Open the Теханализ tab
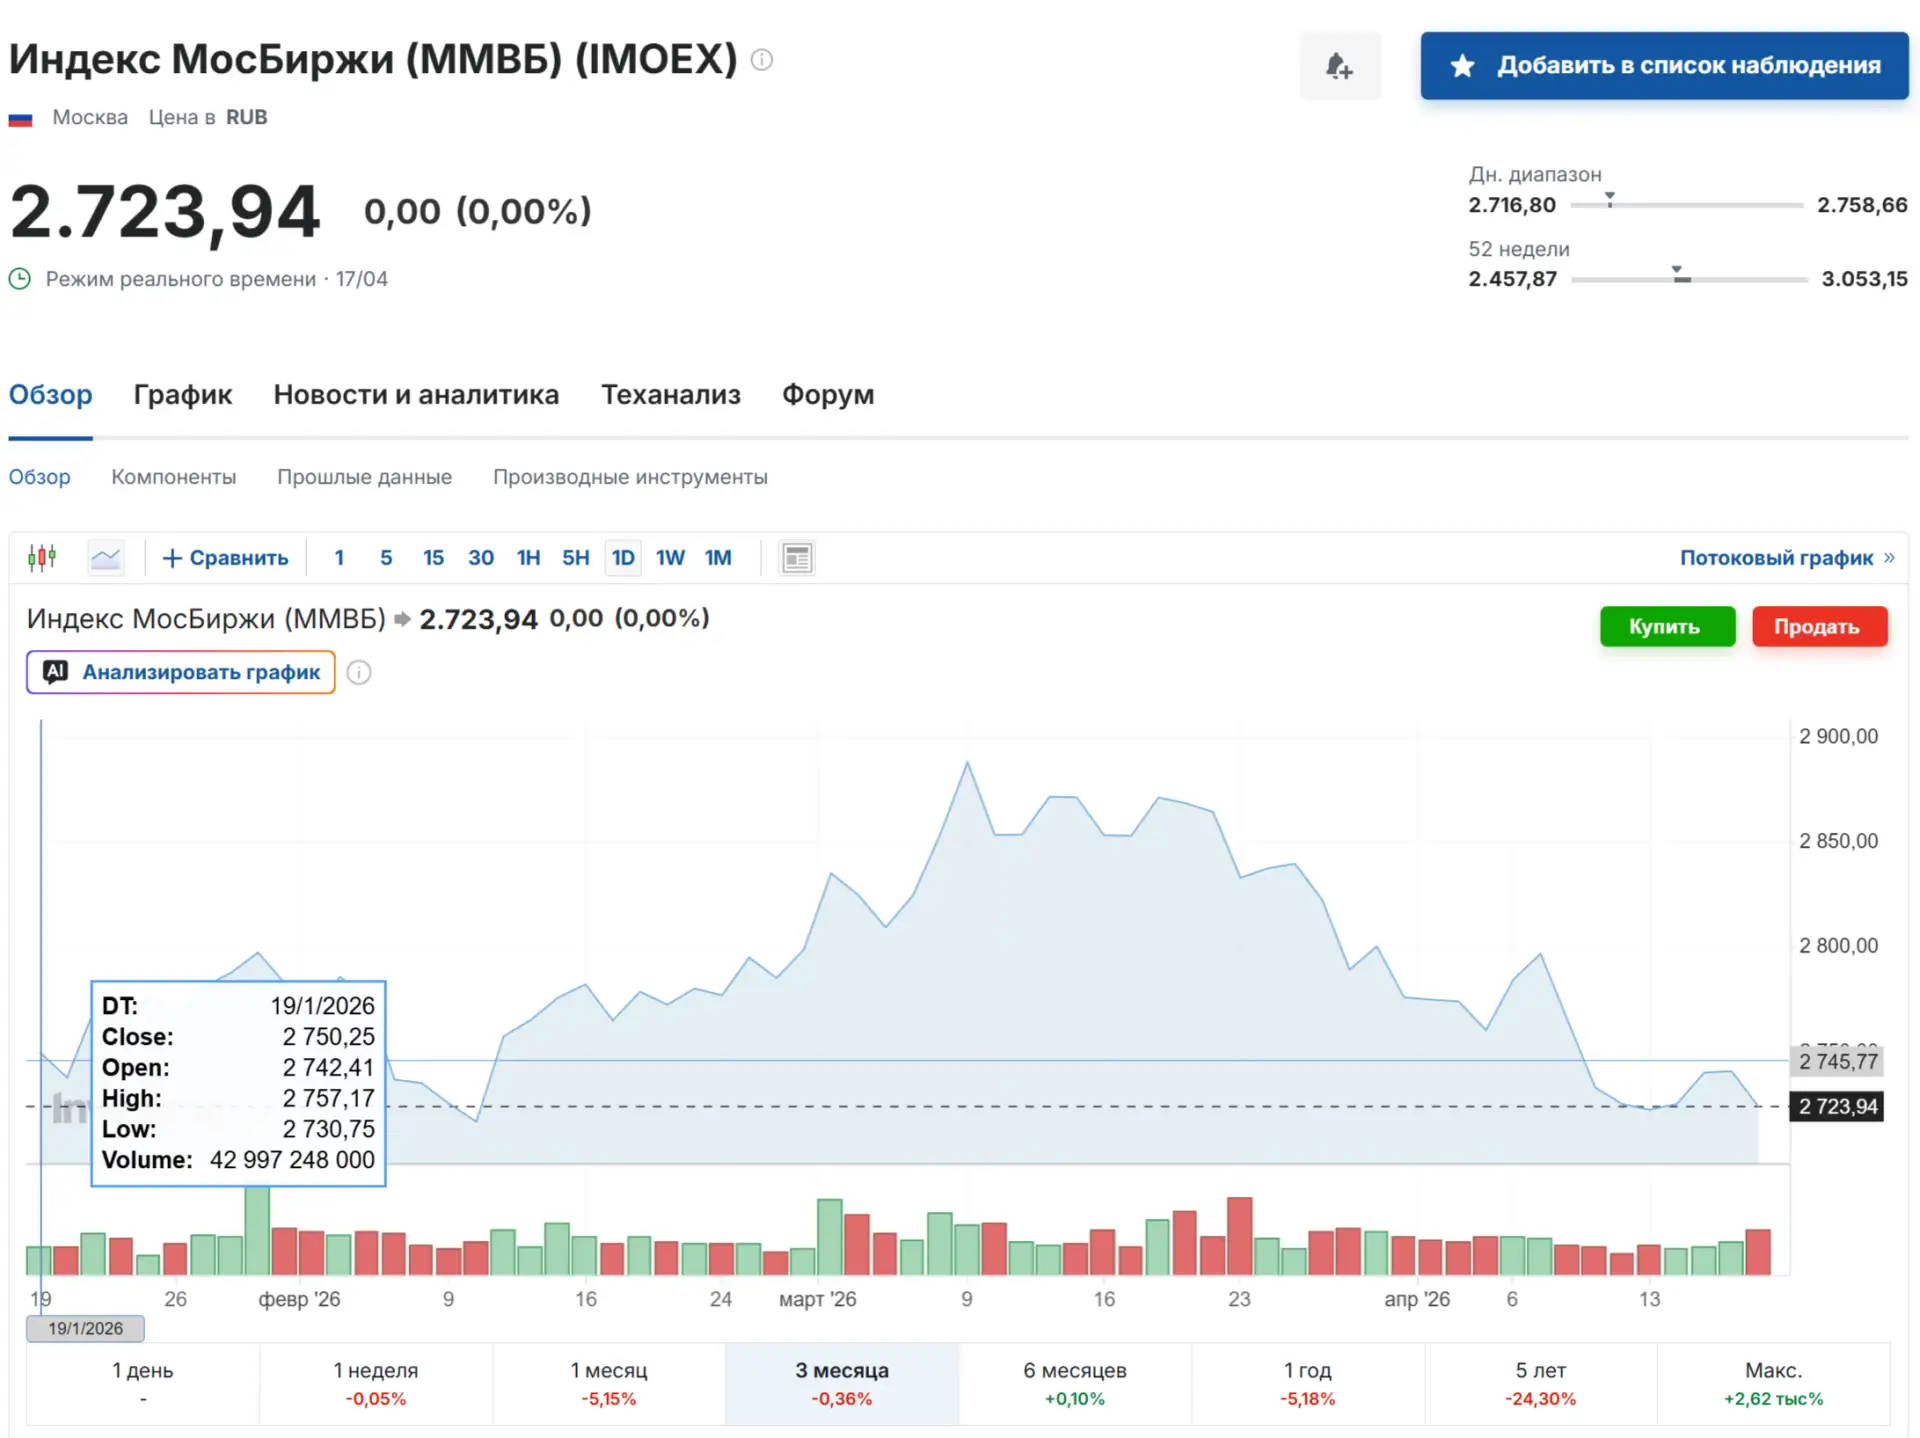Screen dimensions: 1920x1438 [671, 395]
